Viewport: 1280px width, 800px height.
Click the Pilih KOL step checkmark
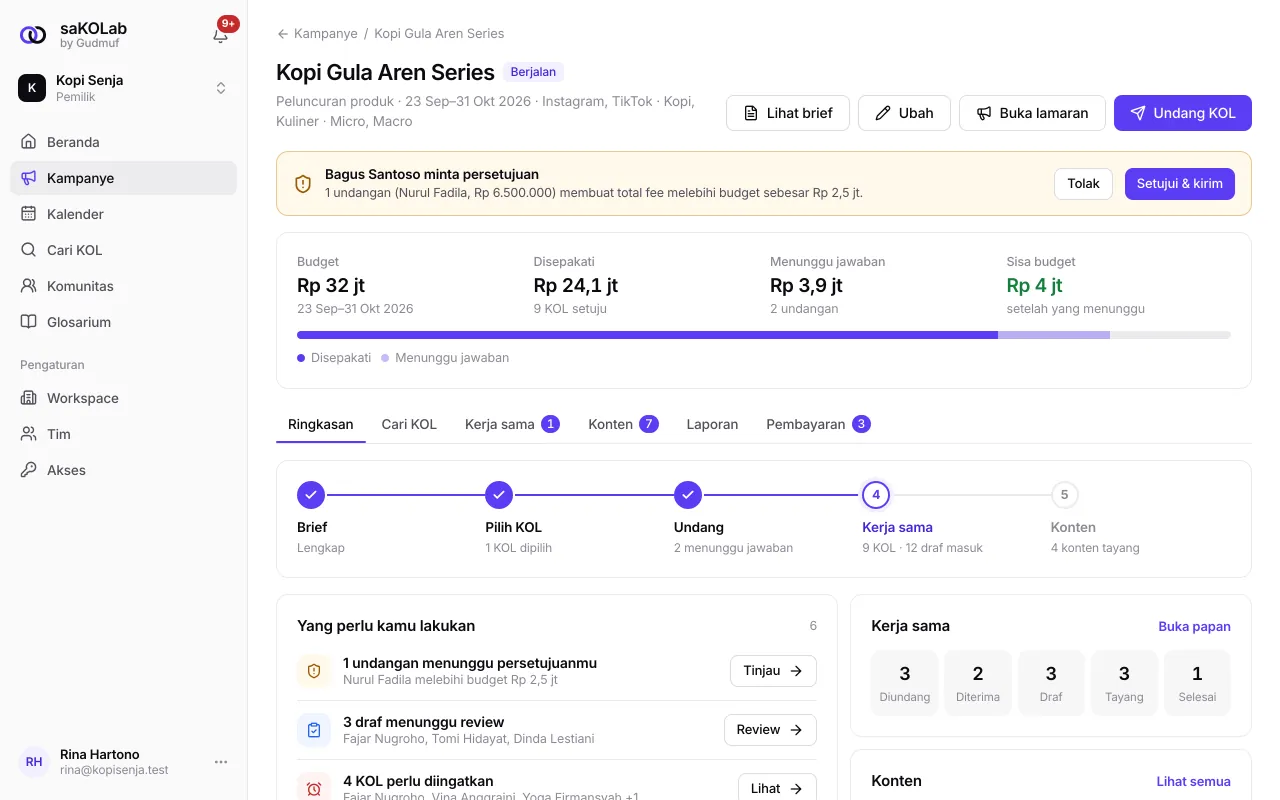[499, 495]
